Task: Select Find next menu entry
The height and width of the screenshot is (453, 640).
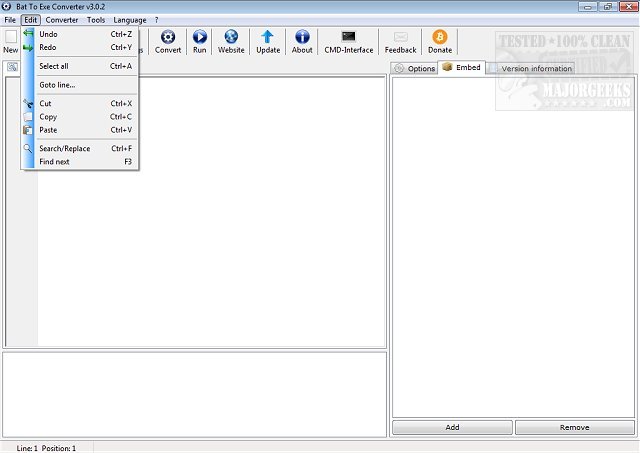Action: click(80, 162)
